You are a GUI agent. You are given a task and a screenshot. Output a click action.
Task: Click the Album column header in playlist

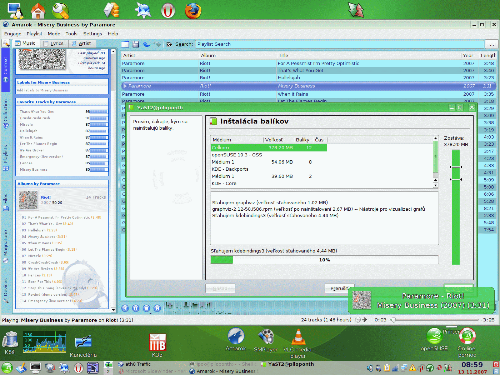[238, 55]
